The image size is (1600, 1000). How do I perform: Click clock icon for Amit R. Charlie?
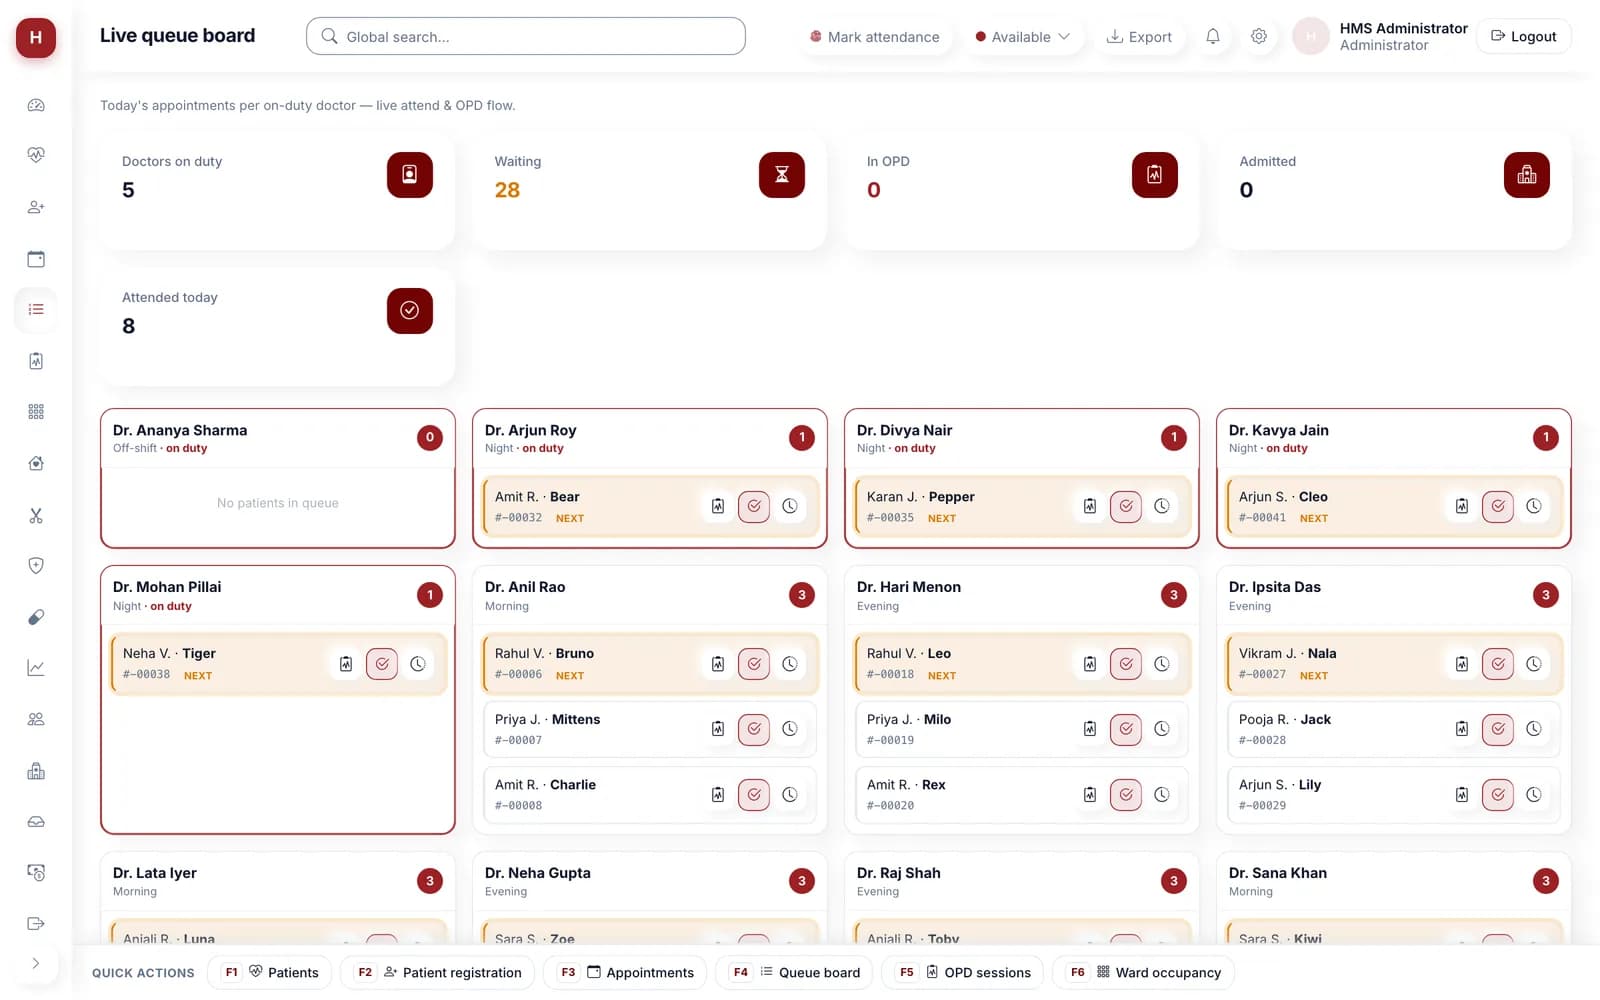pyautogui.click(x=790, y=795)
